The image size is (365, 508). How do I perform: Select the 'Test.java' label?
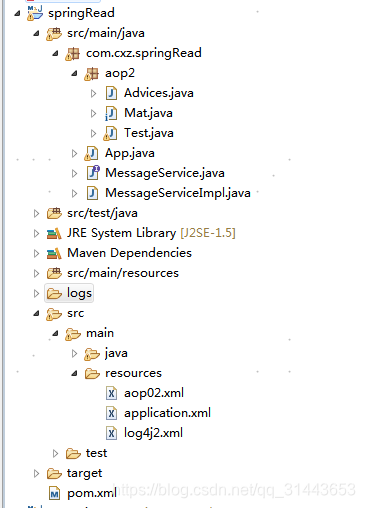[149, 133]
